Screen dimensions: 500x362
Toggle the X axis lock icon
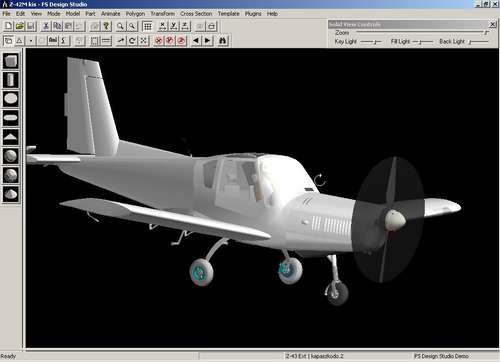[x=162, y=26]
